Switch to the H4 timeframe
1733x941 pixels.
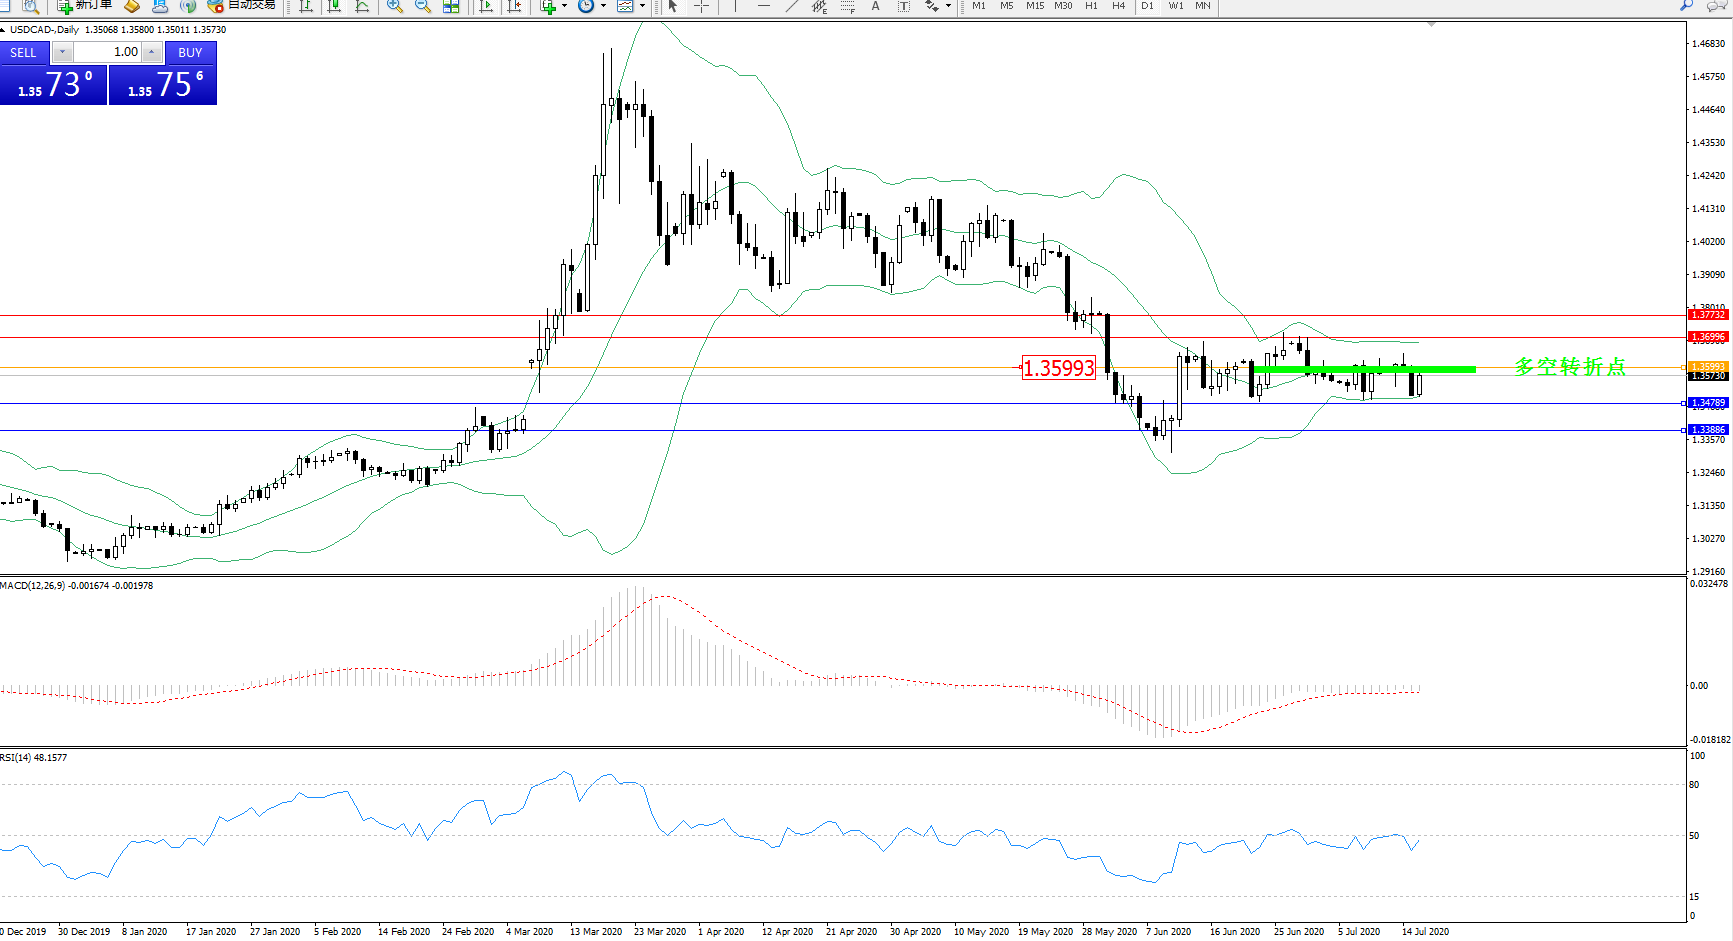[1118, 6]
